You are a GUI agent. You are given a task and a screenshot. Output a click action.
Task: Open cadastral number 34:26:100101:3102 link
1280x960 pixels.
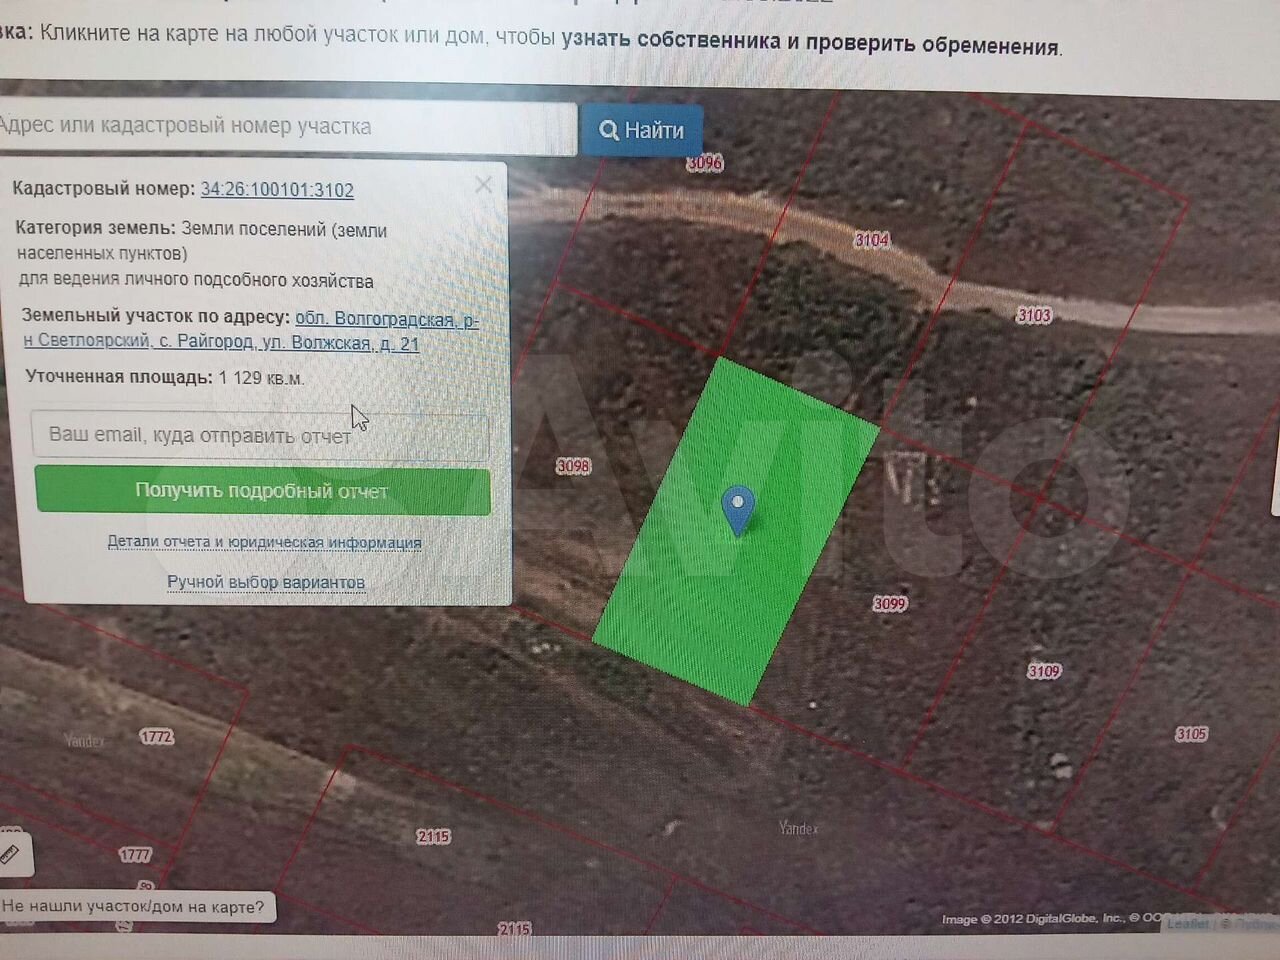277,190
